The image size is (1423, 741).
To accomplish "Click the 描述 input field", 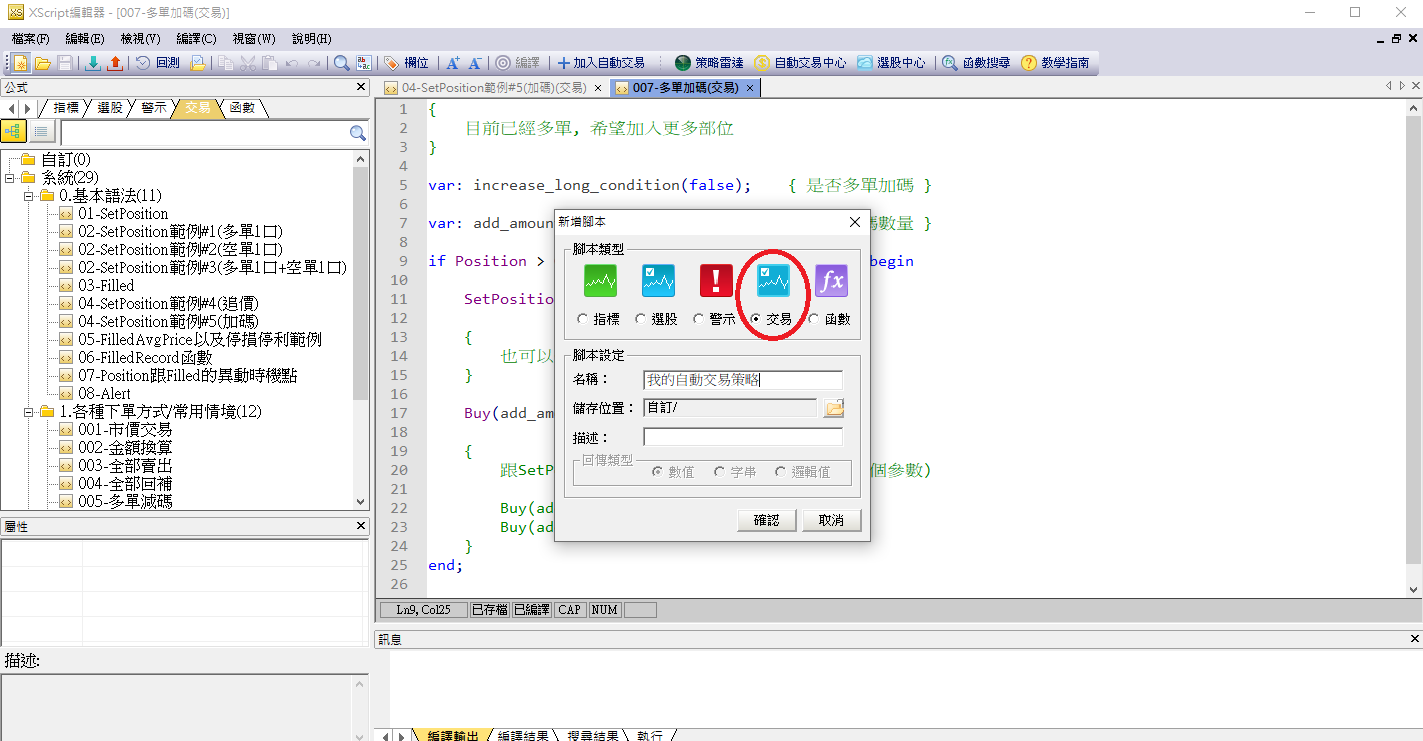I will tap(742, 437).
